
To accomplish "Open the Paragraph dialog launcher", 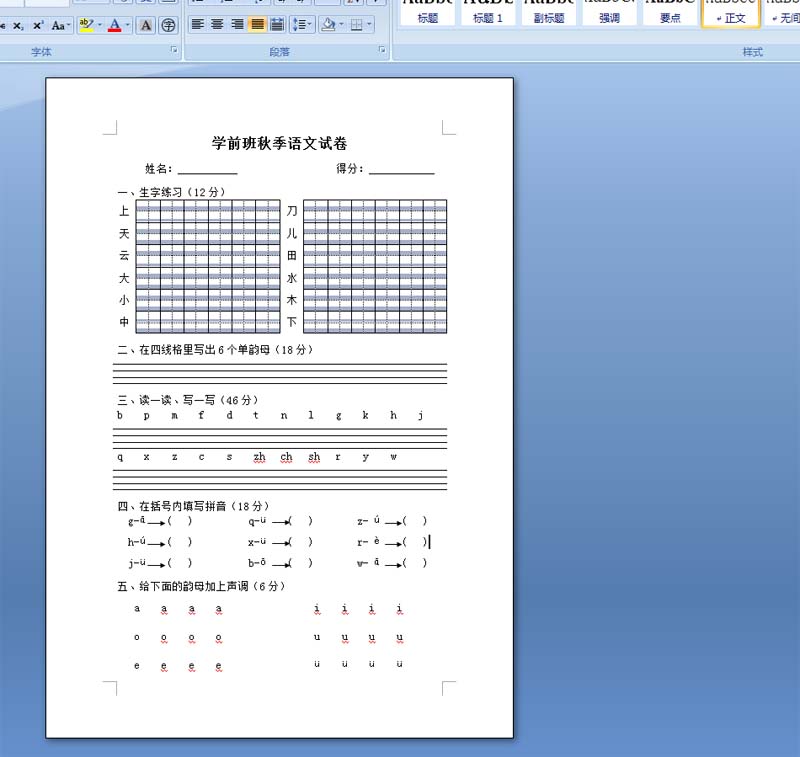I will [382, 49].
